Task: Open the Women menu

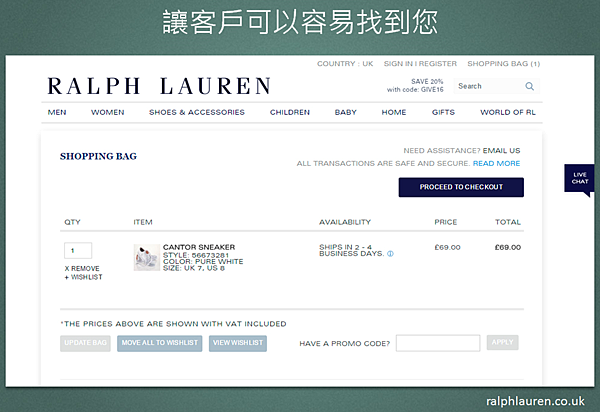Action: pyautogui.click(x=108, y=112)
